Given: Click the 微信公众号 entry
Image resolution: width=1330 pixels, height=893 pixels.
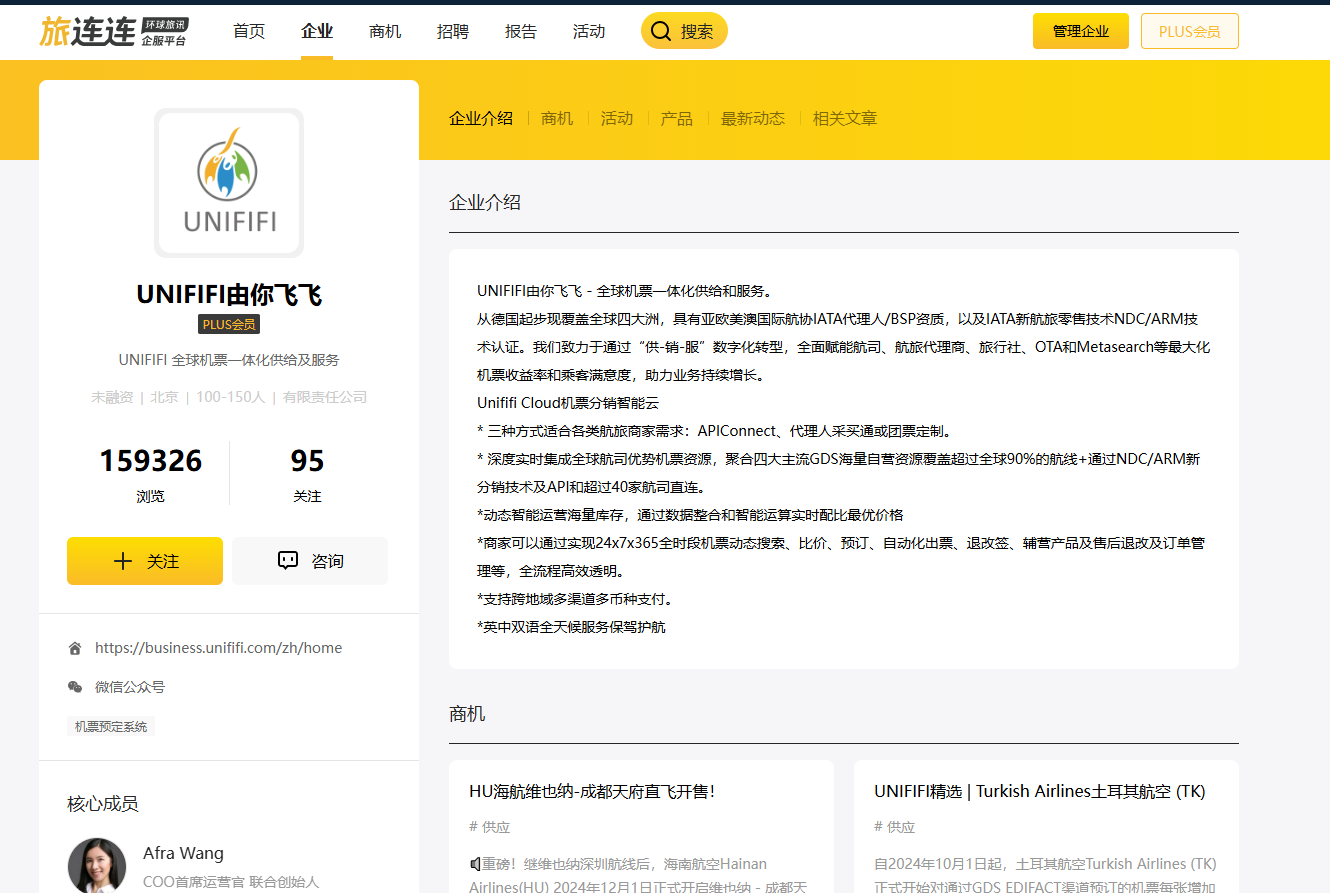Looking at the screenshot, I should (130, 687).
